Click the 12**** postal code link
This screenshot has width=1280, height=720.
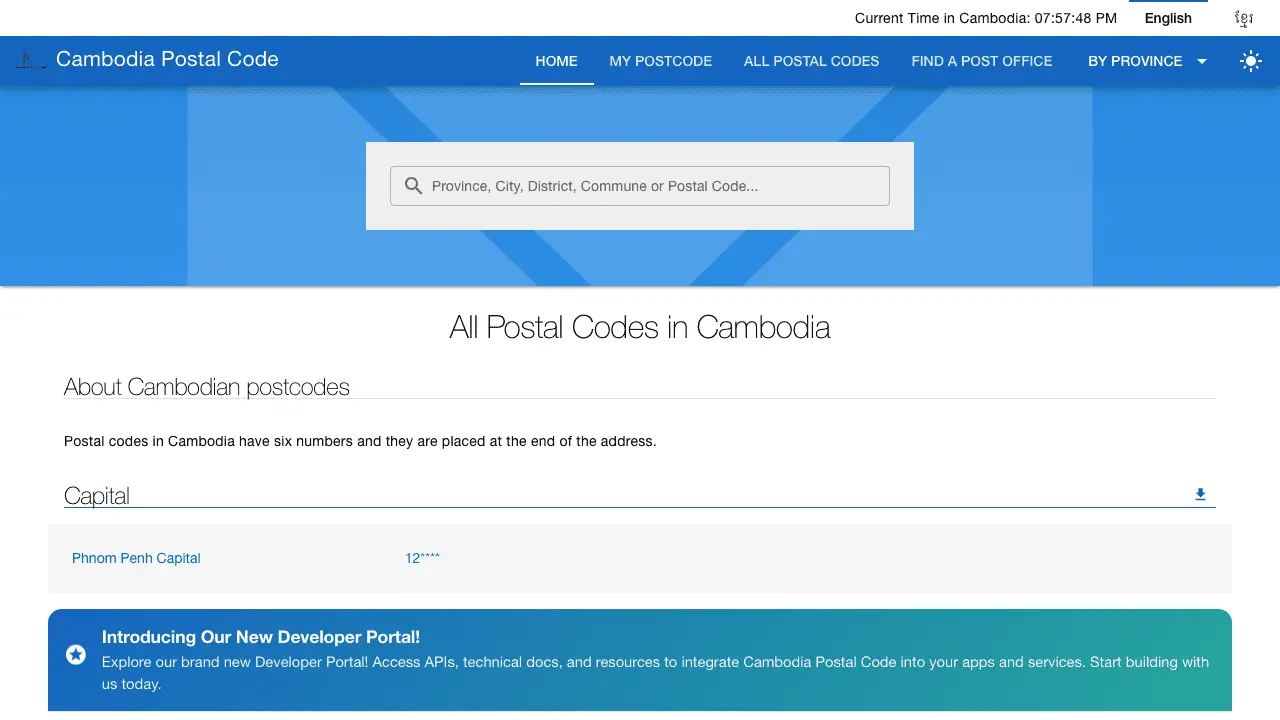point(422,558)
